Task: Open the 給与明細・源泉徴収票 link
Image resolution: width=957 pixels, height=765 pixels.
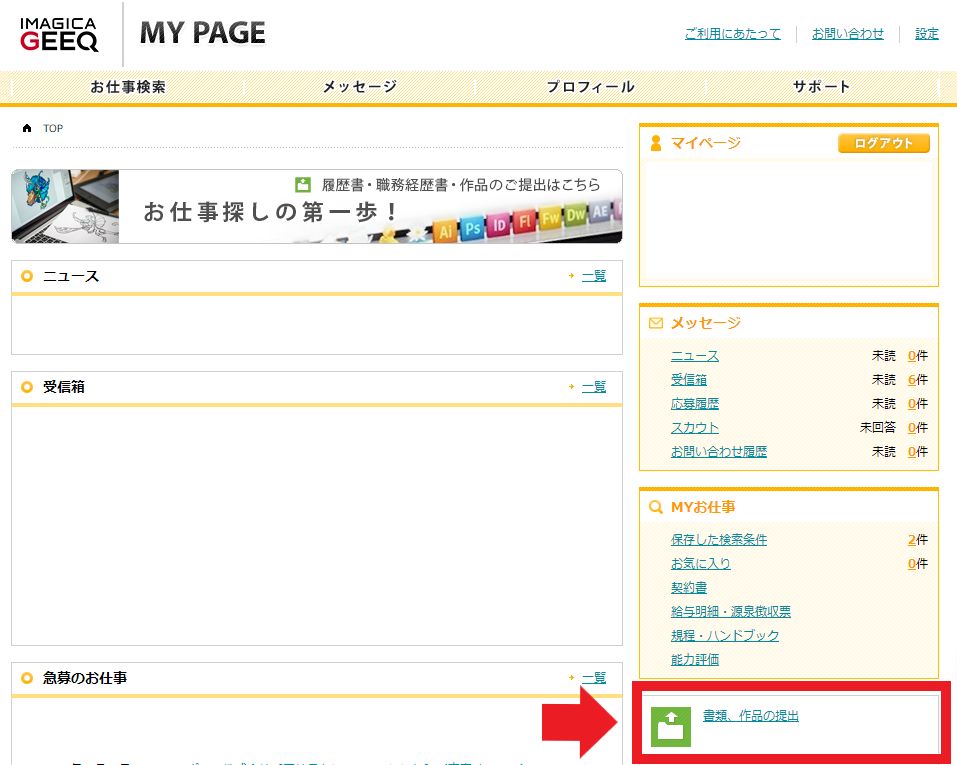Action: (x=730, y=612)
